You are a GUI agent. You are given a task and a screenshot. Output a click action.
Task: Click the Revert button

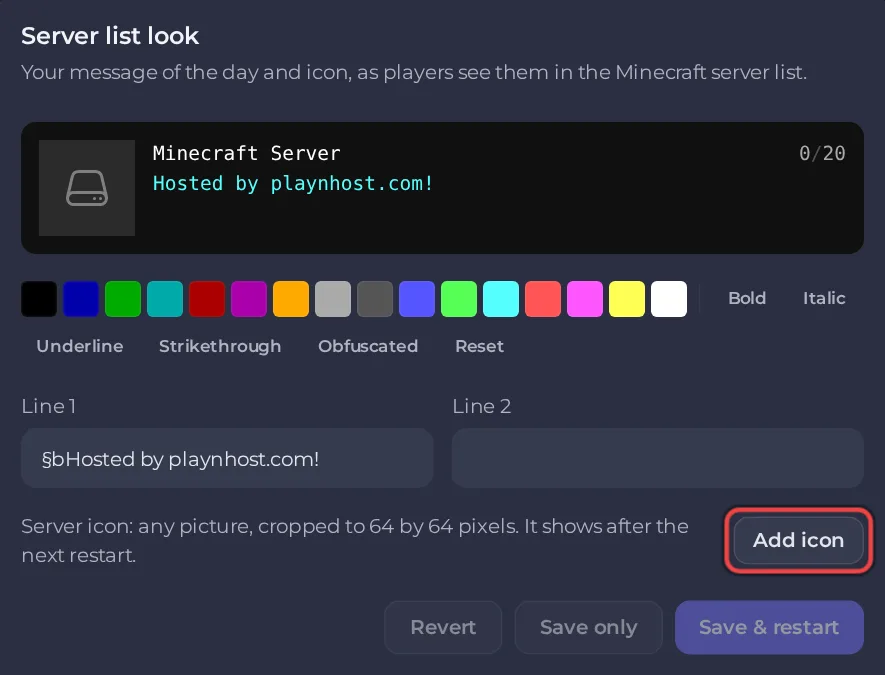coord(443,627)
